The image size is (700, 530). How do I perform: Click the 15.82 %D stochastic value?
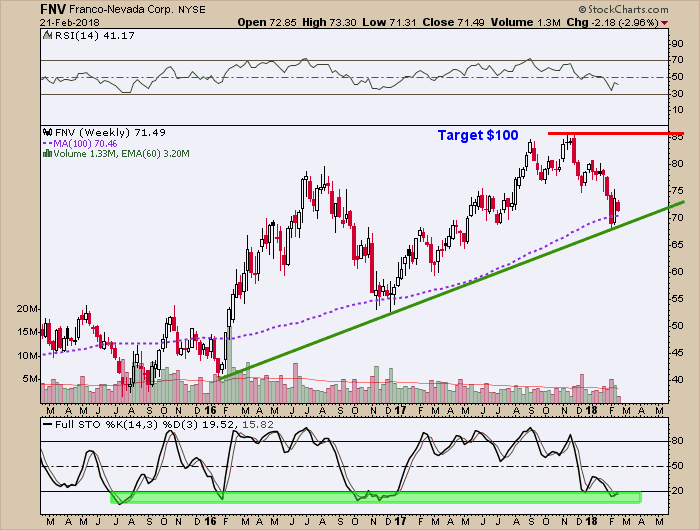click(x=258, y=425)
